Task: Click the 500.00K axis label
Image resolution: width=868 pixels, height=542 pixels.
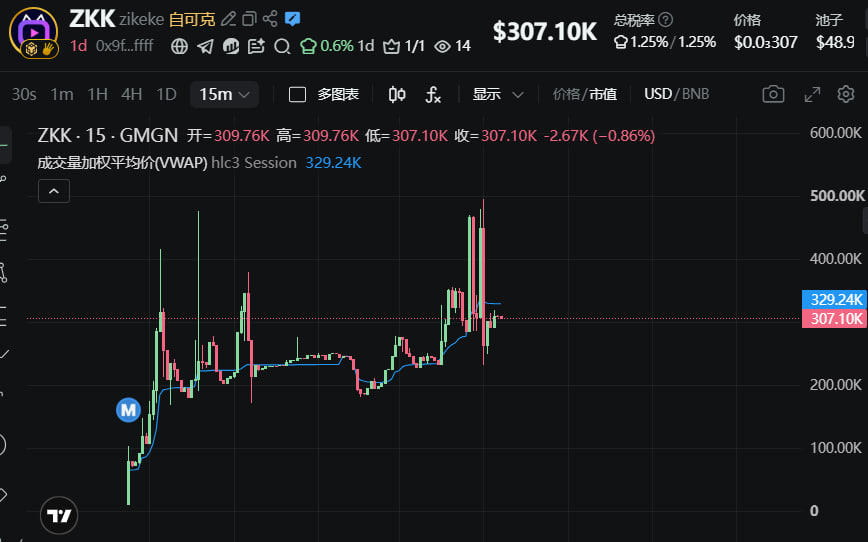Action: (837, 196)
